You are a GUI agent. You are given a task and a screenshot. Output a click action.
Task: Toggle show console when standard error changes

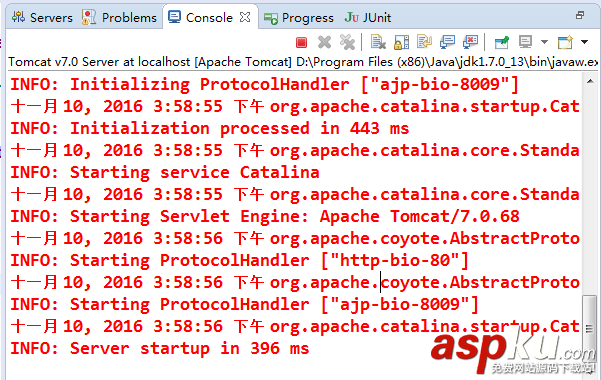[x=470, y=42]
